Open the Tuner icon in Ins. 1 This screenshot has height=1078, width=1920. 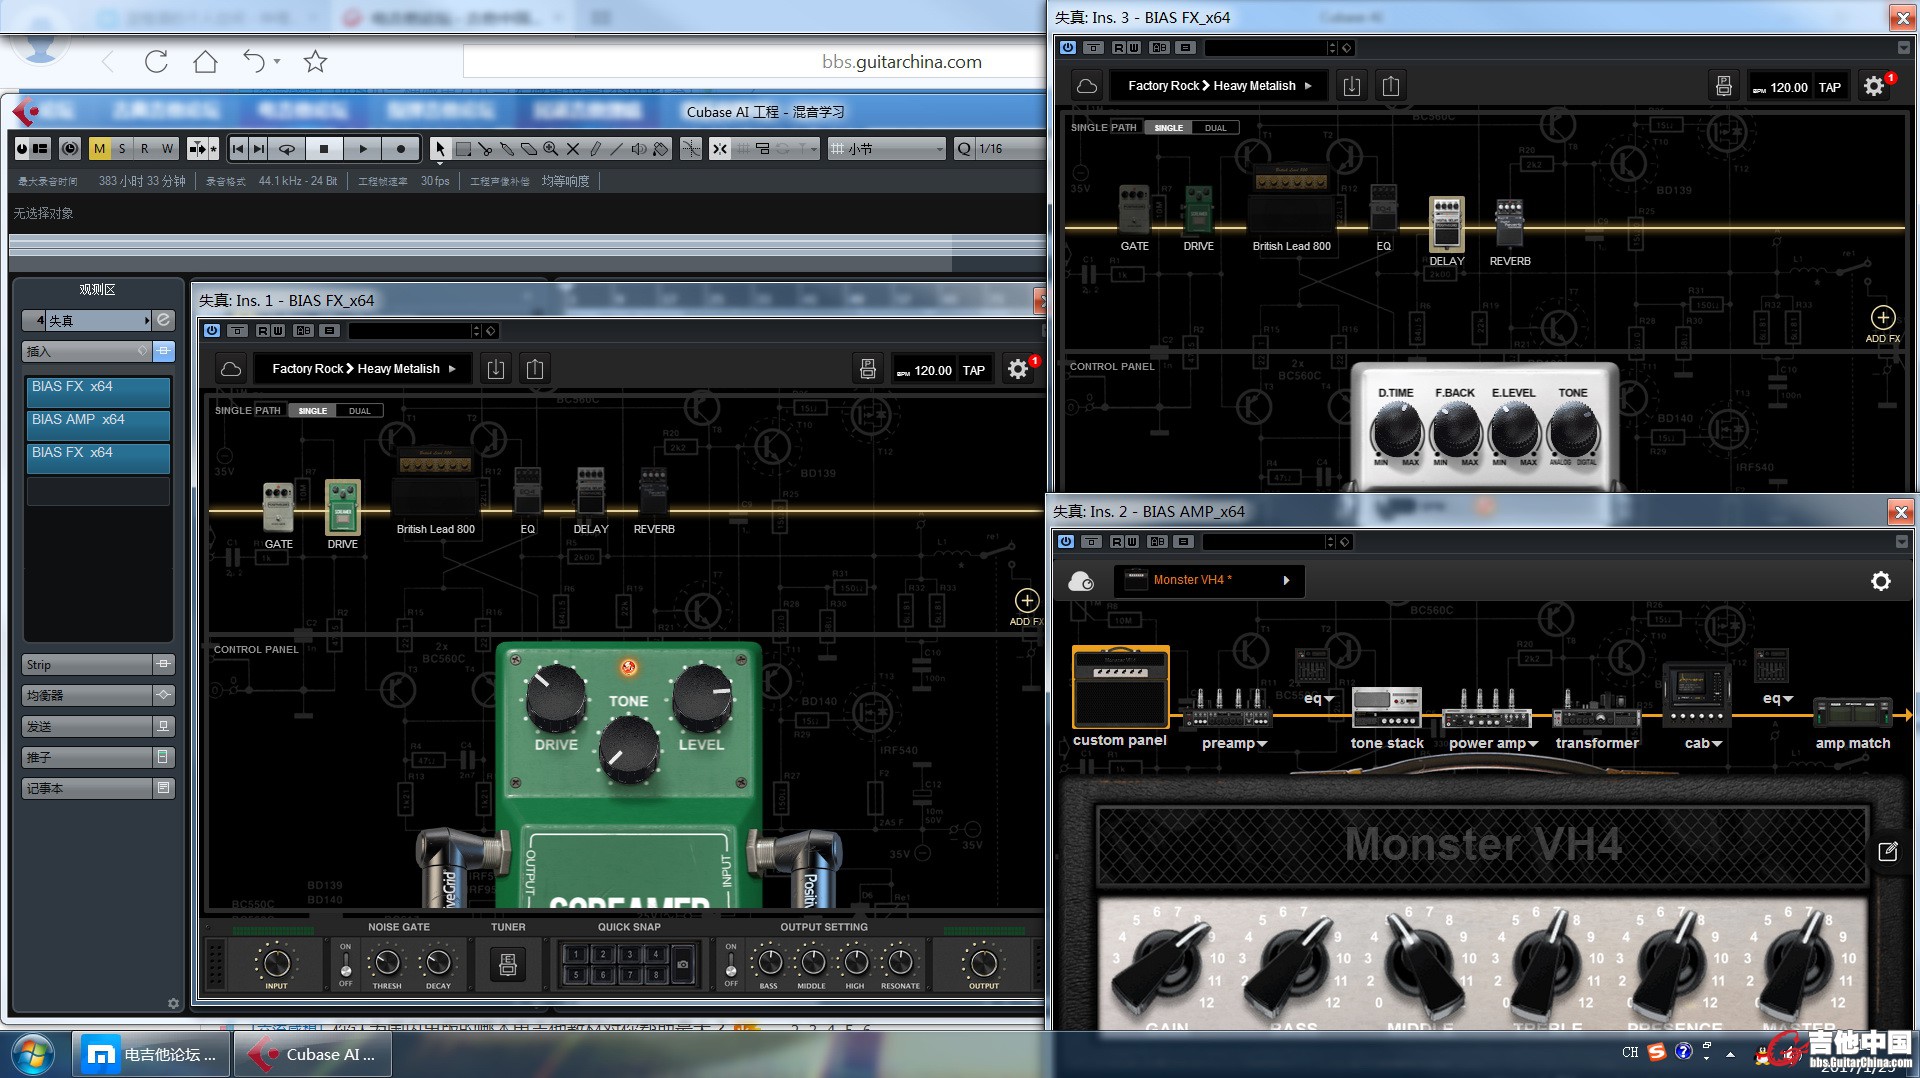coord(508,964)
